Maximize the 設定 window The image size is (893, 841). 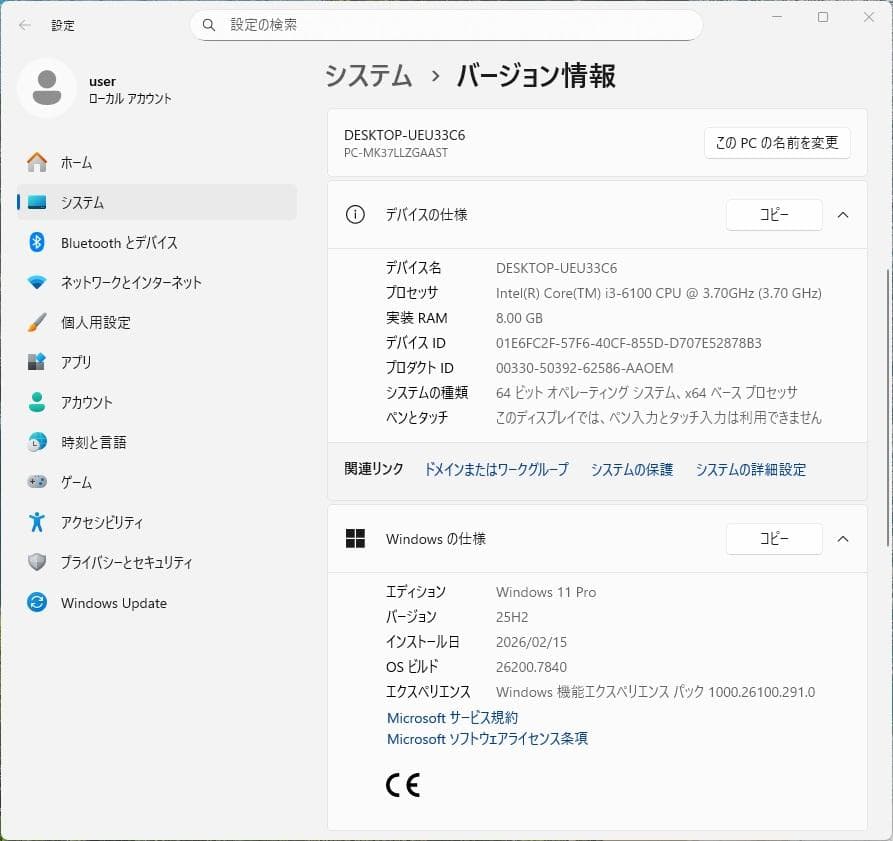click(823, 17)
